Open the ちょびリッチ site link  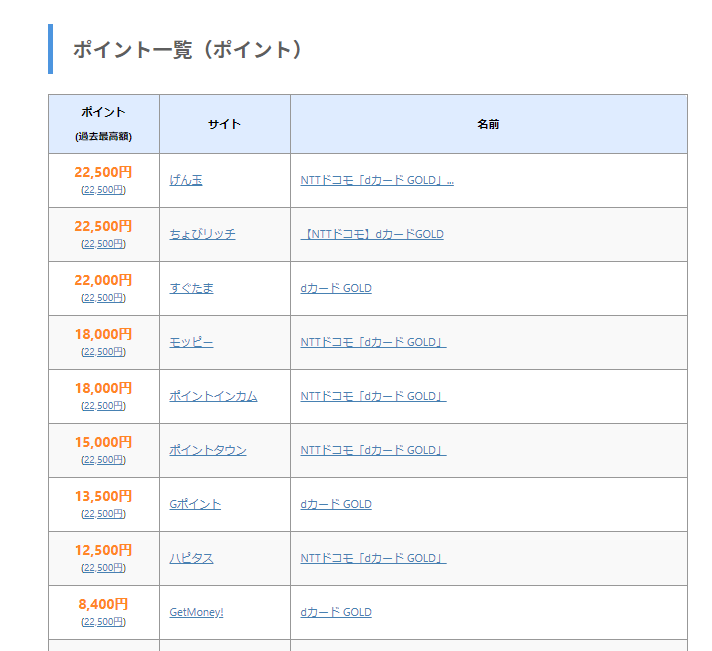point(202,234)
